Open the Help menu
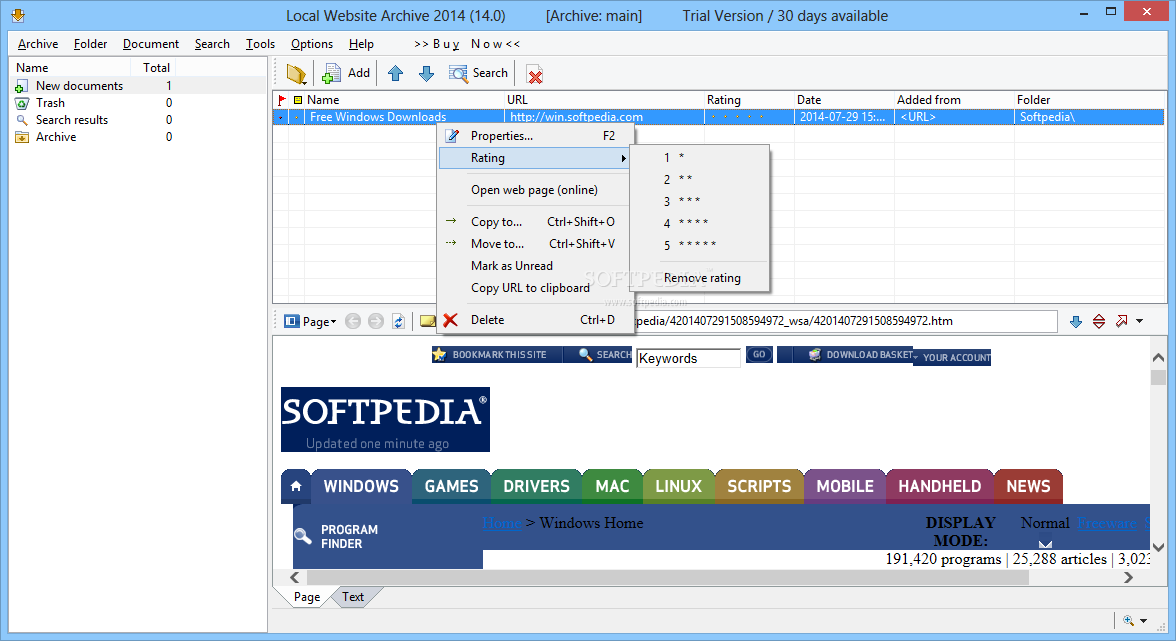This screenshot has width=1176, height=641. click(362, 44)
